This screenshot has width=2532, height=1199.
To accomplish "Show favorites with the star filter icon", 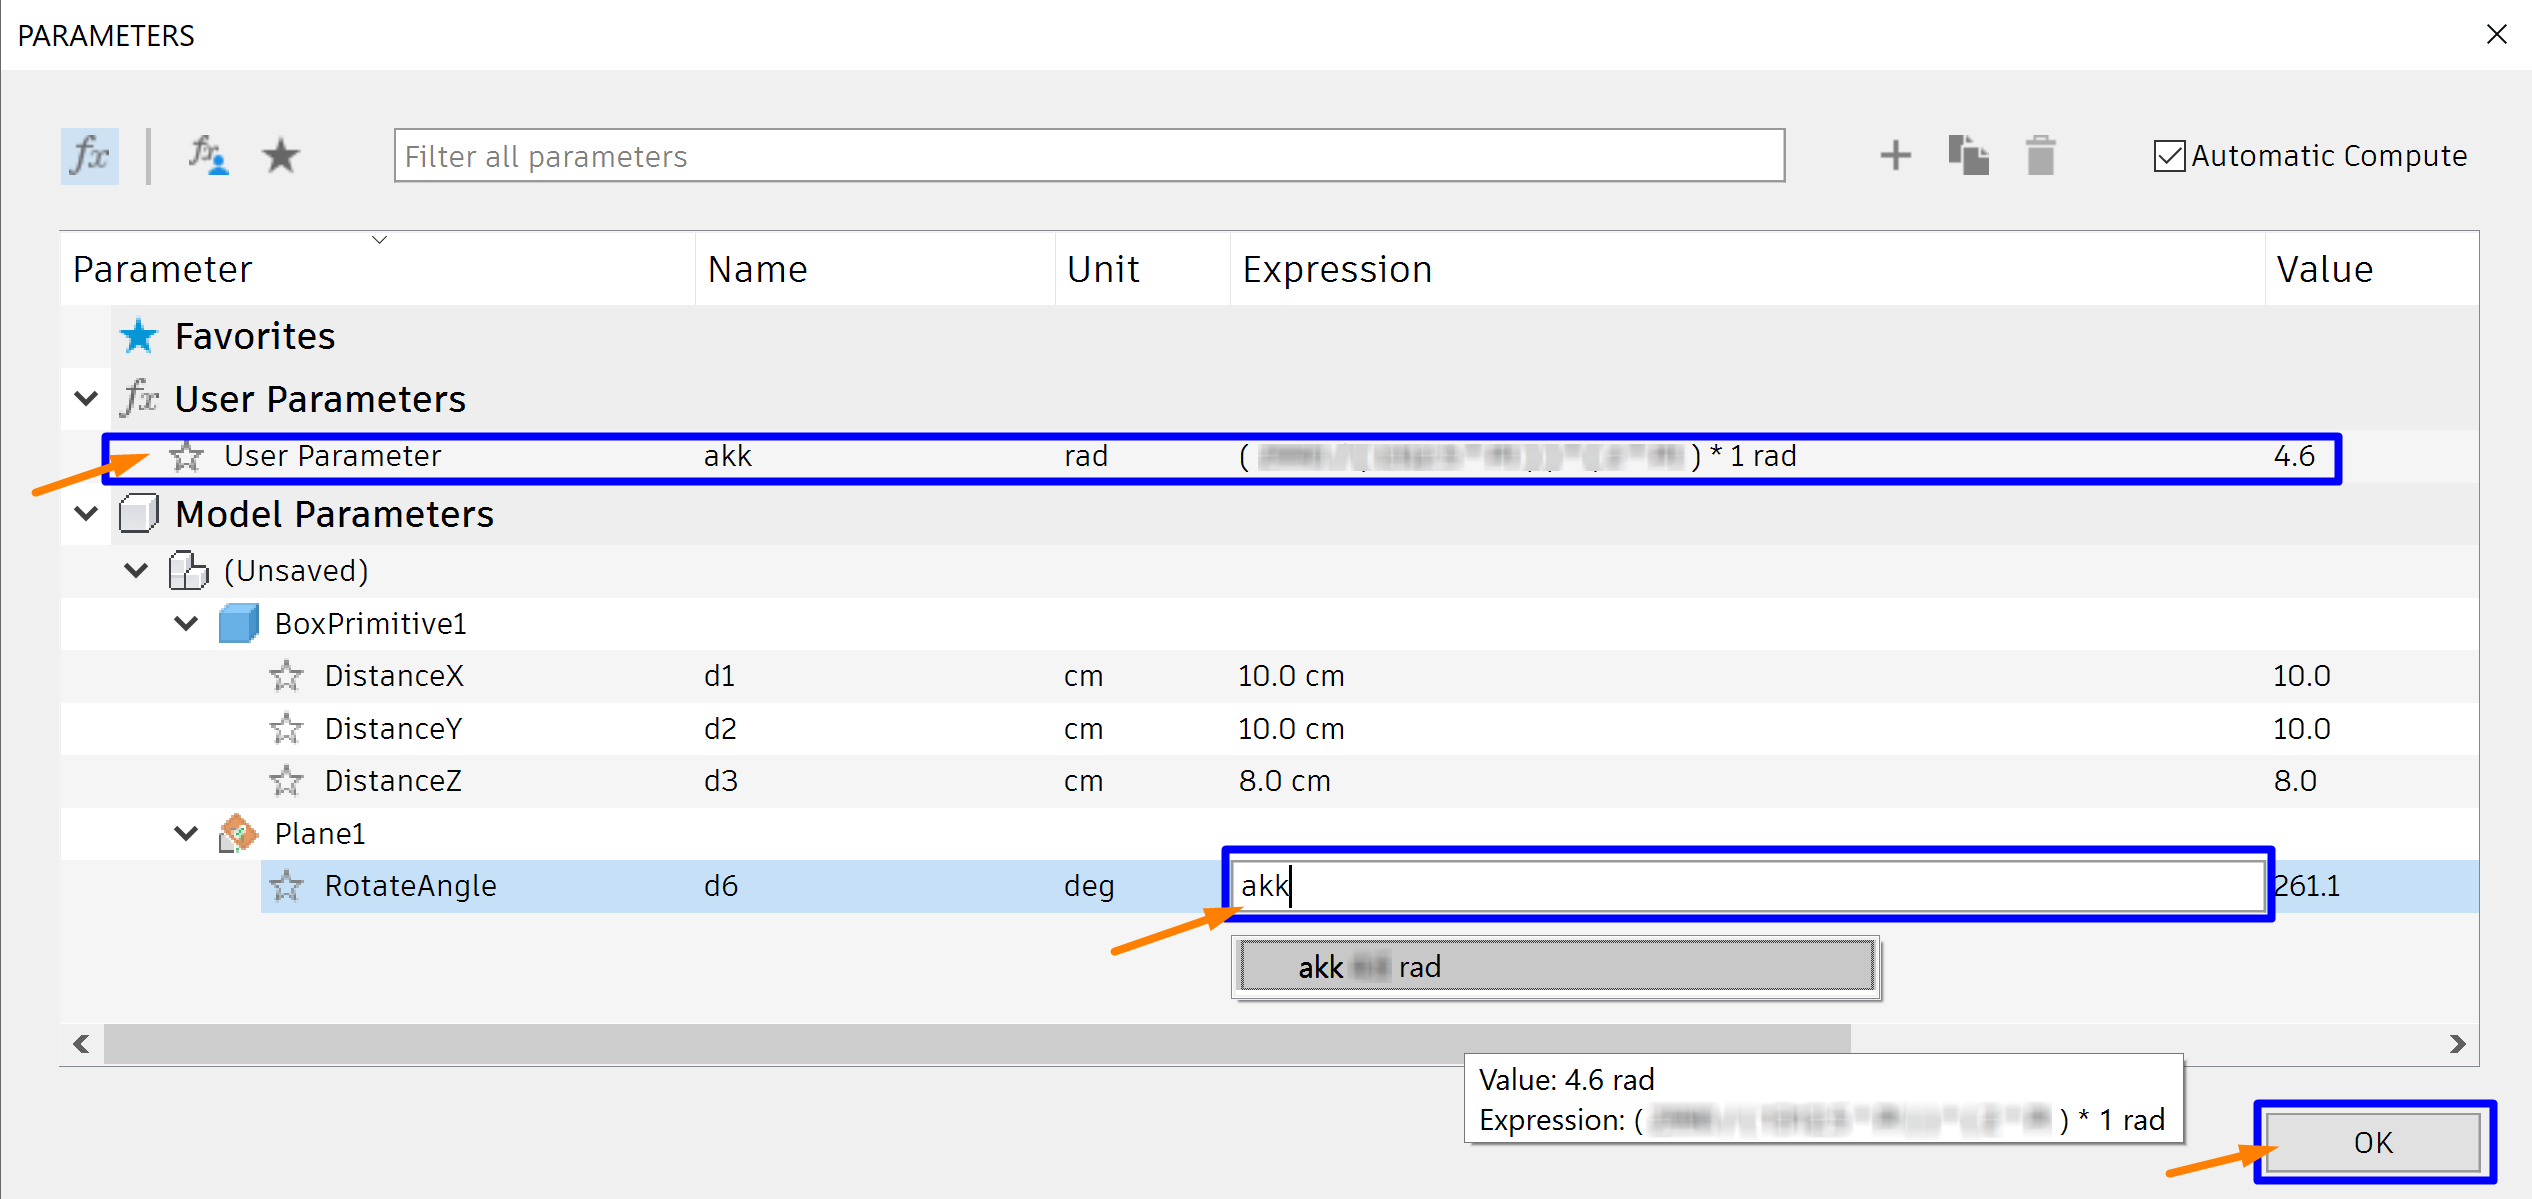I will click(281, 156).
